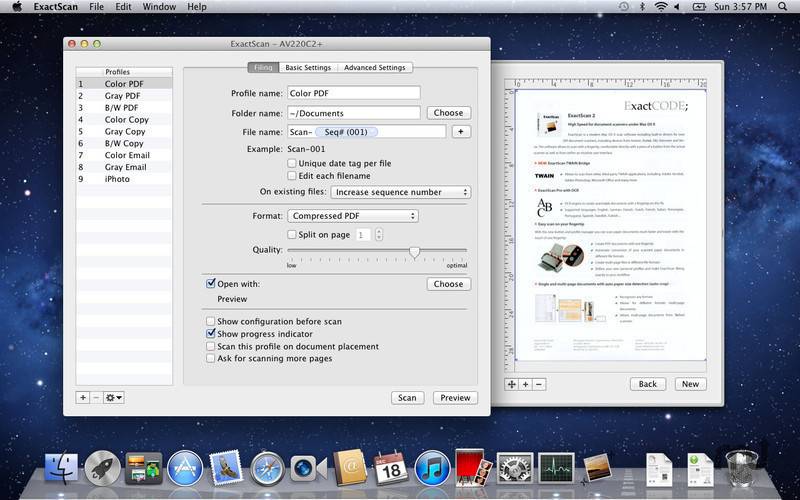The height and width of the screenshot is (500, 800).
Task: Click the fit-to-window arrows icon in preview
Action: pyautogui.click(x=511, y=384)
